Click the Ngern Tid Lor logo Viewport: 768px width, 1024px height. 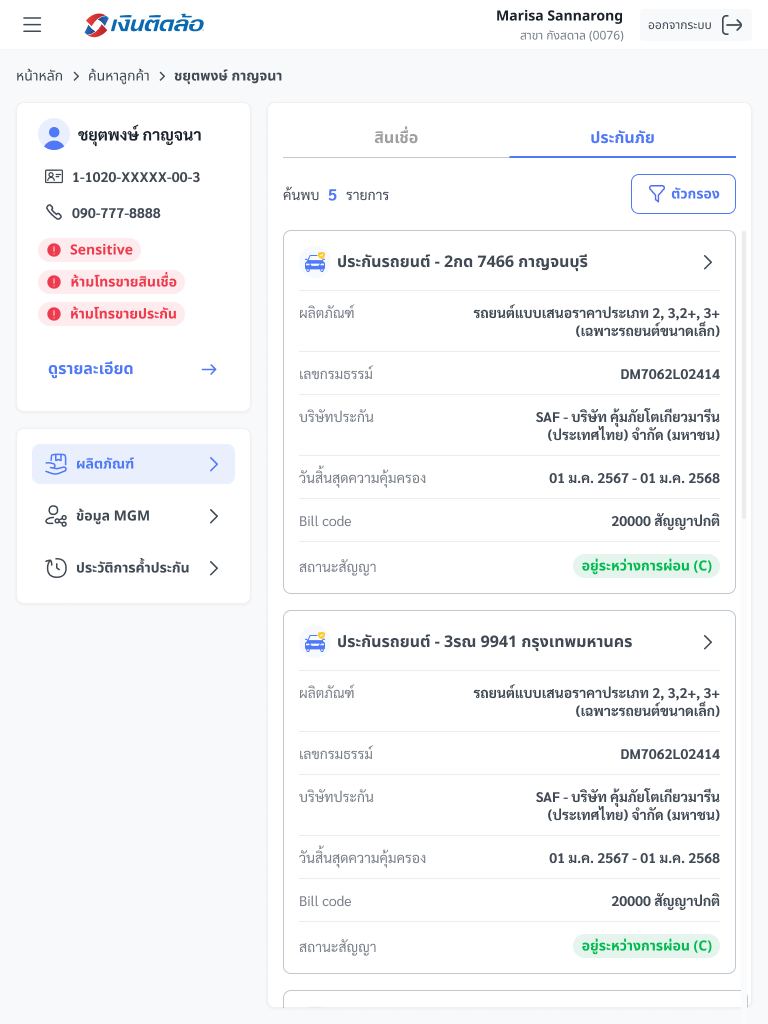click(145, 25)
